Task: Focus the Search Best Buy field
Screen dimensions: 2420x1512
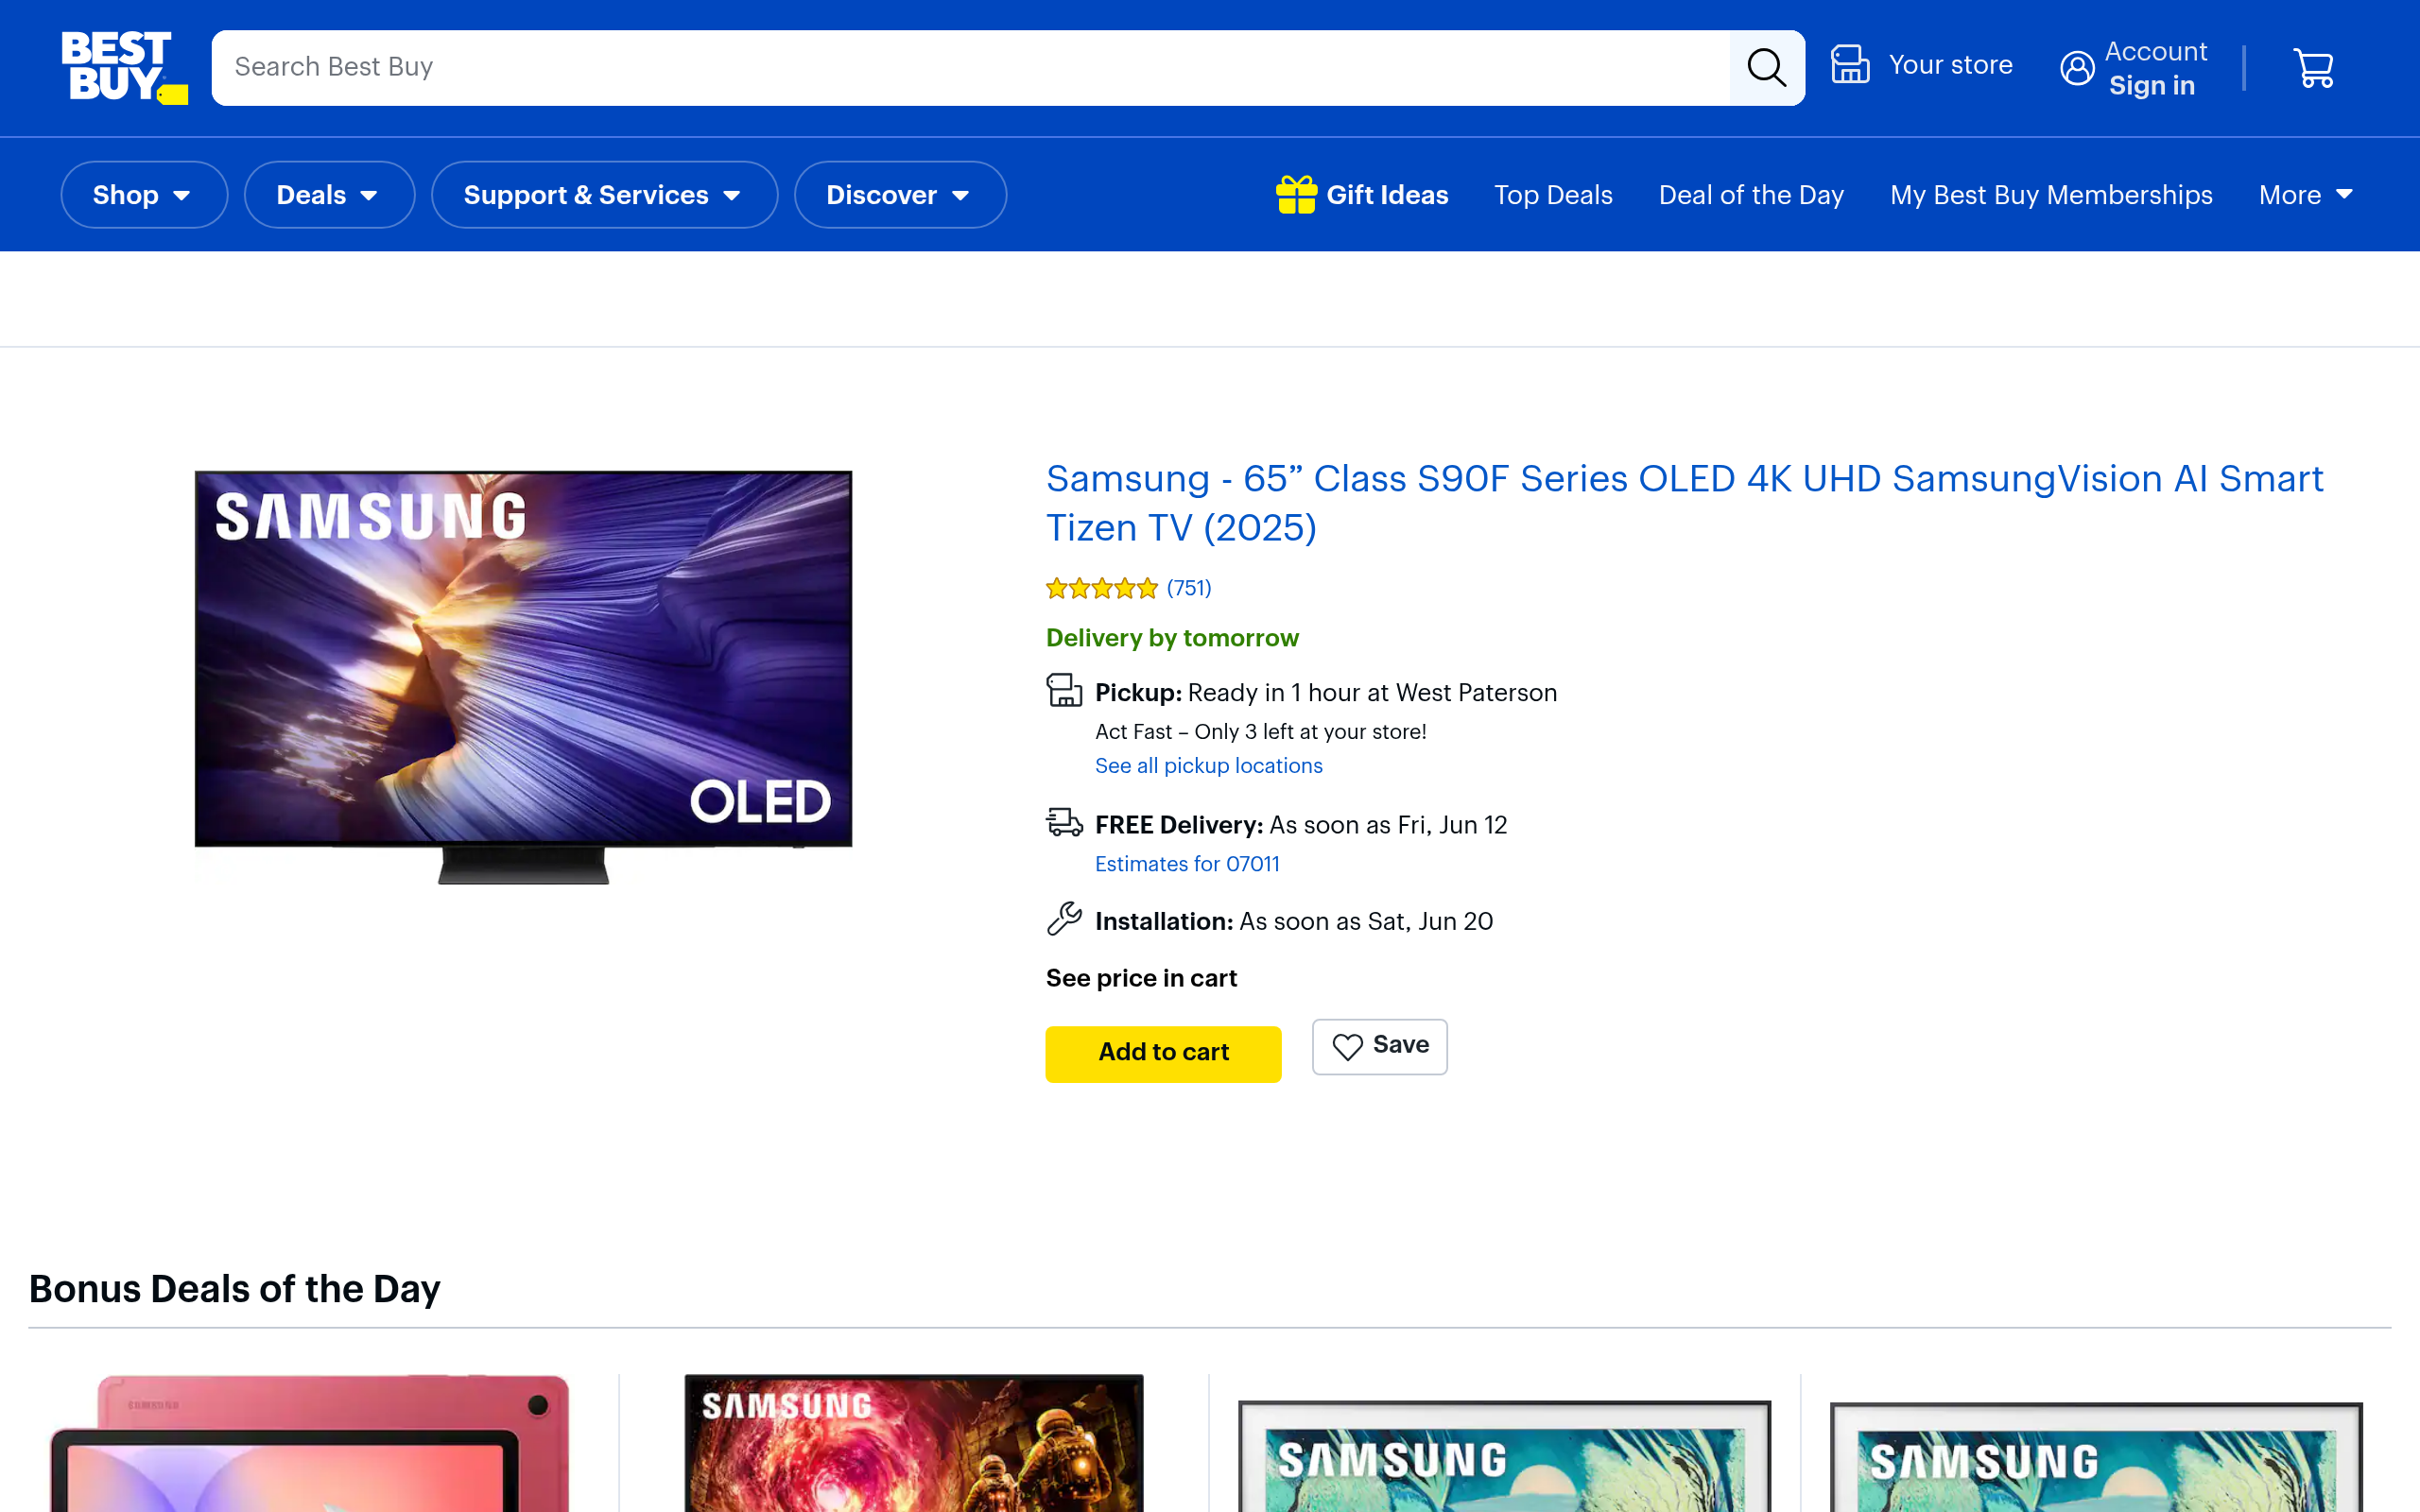Action: (970, 67)
